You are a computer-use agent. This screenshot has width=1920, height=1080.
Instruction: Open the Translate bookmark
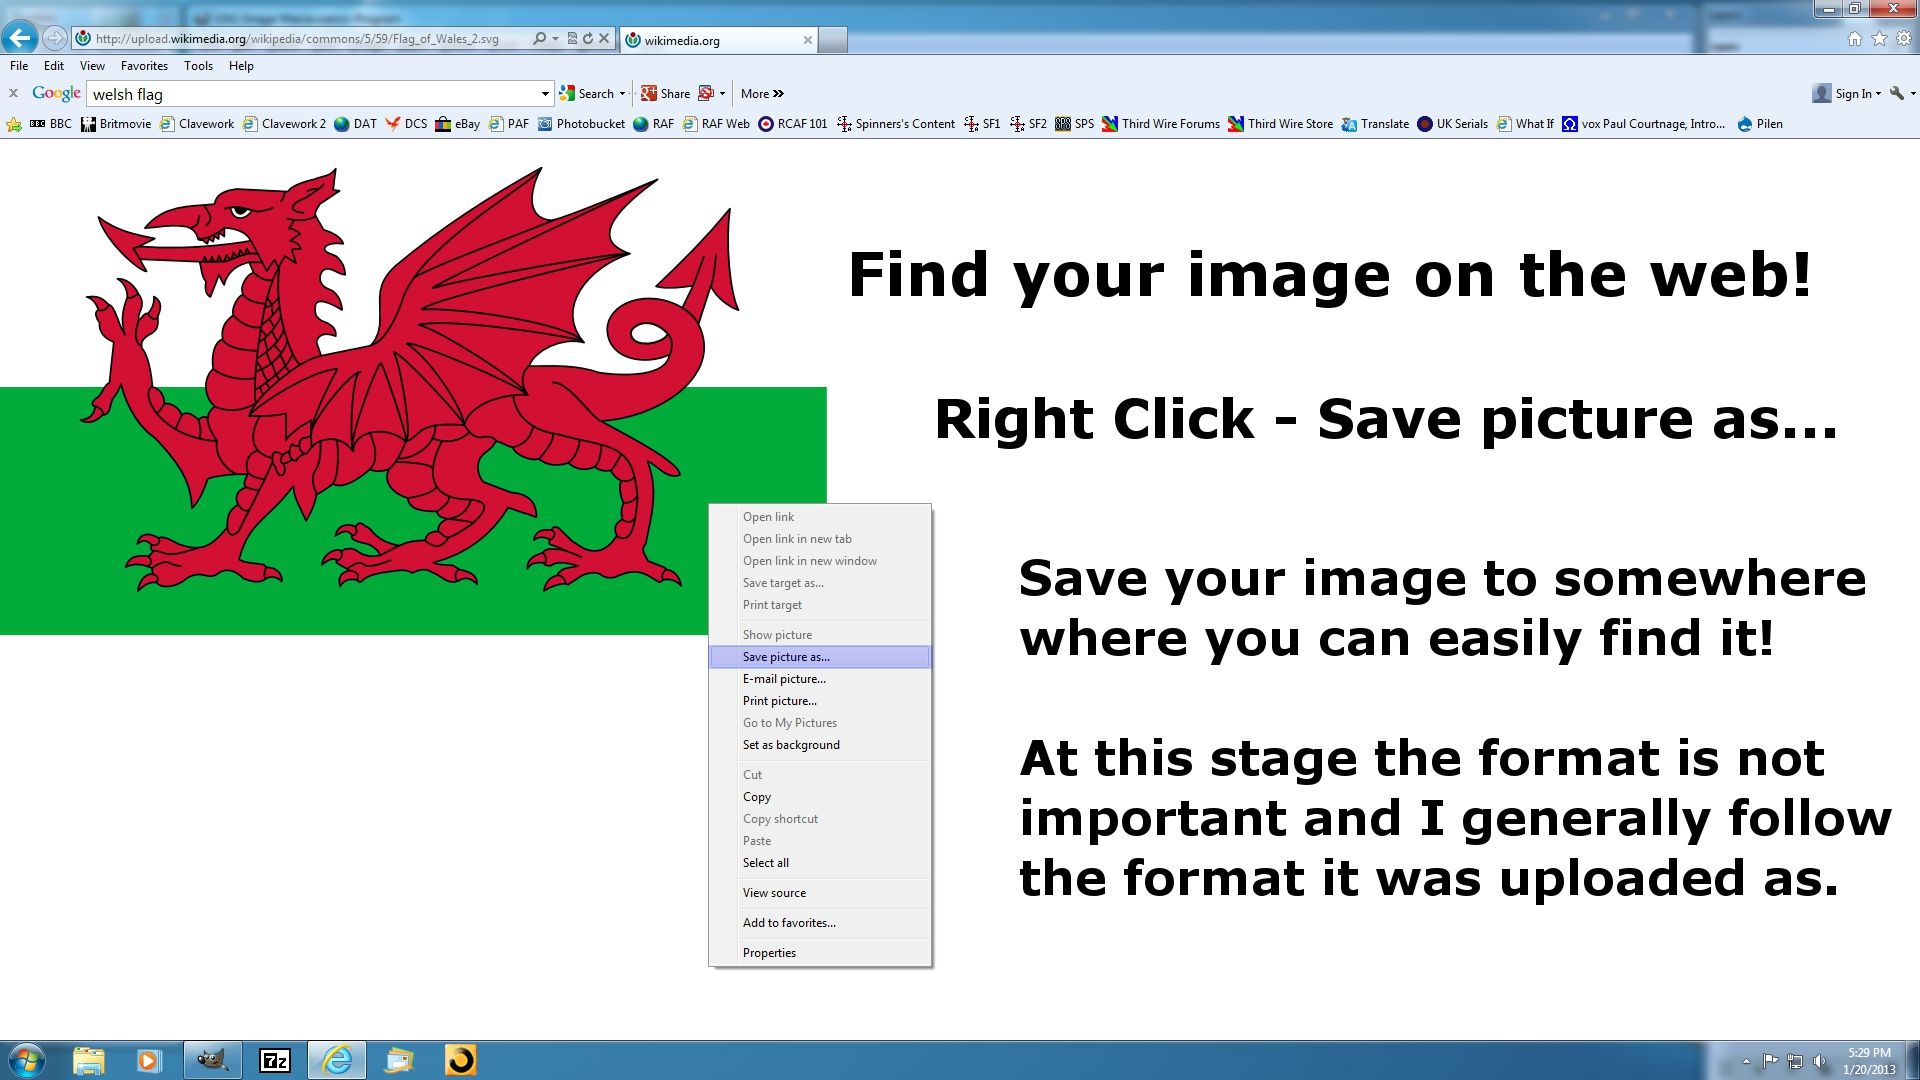[1375, 124]
